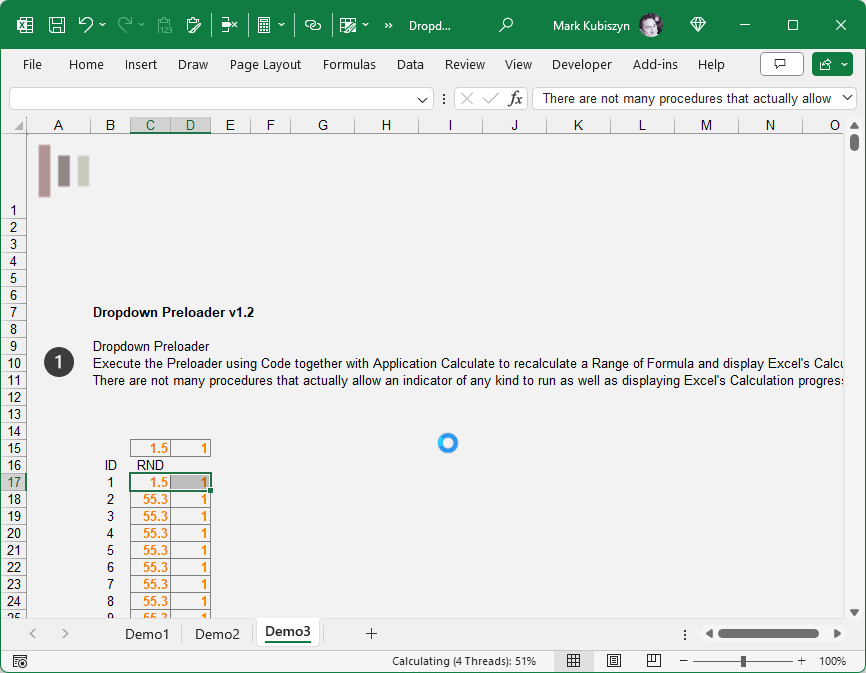Click the zoom slider handle
Screen dimensions: 866x673
point(743,661)
